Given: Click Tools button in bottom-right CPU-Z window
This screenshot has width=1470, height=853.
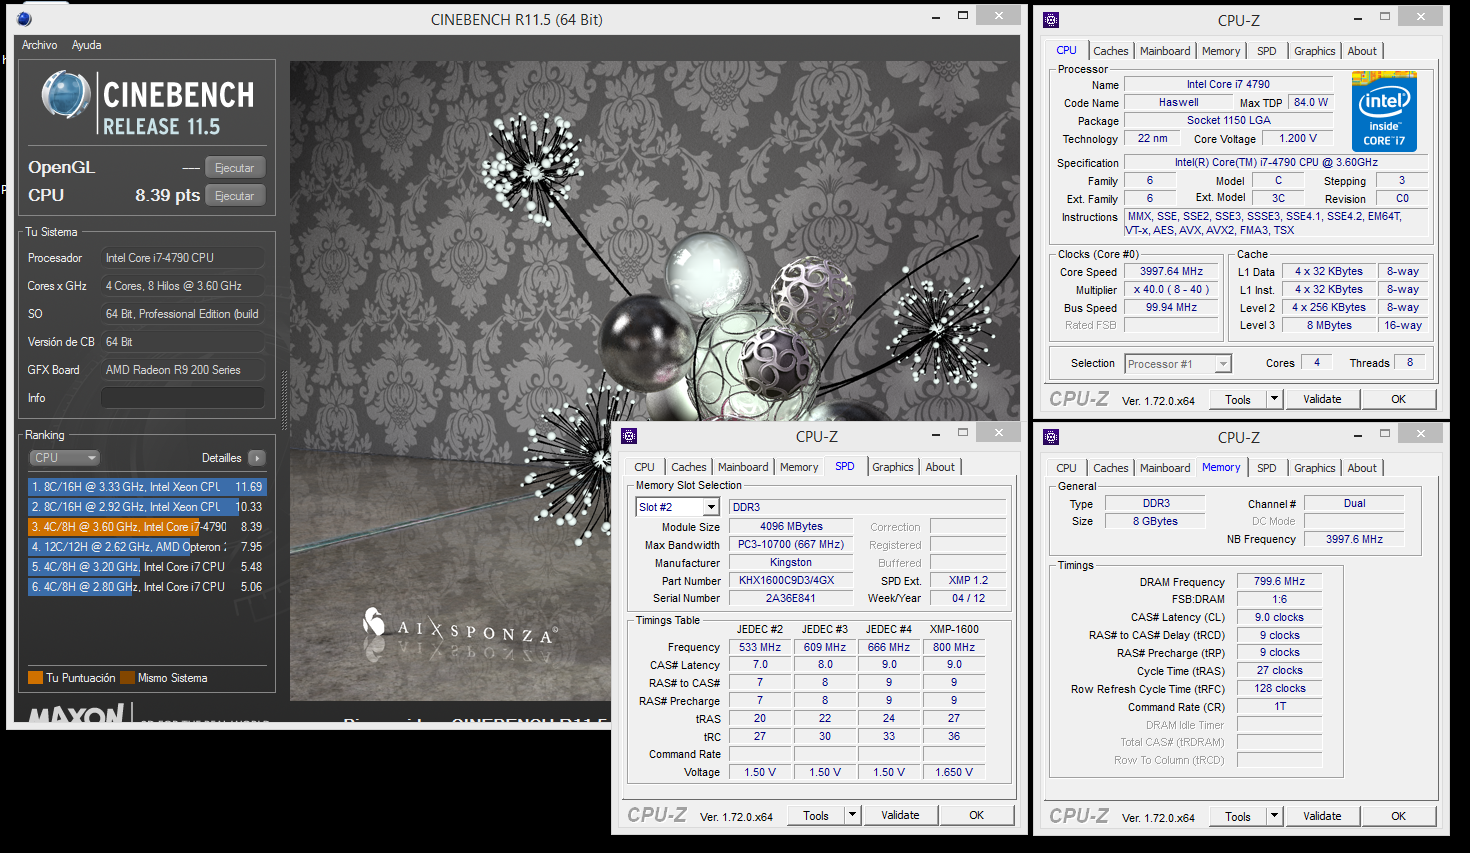Looking at the screenshot, I should click(1238, 816).
